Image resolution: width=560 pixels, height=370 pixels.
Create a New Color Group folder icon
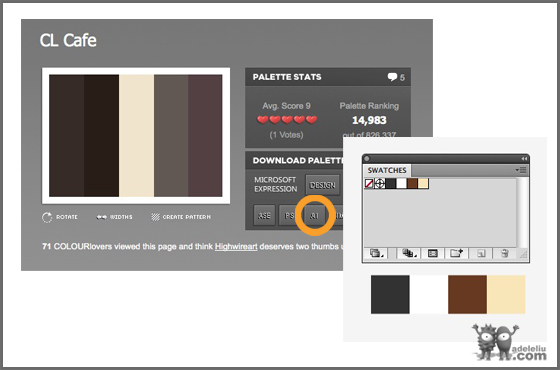[457, 253]
